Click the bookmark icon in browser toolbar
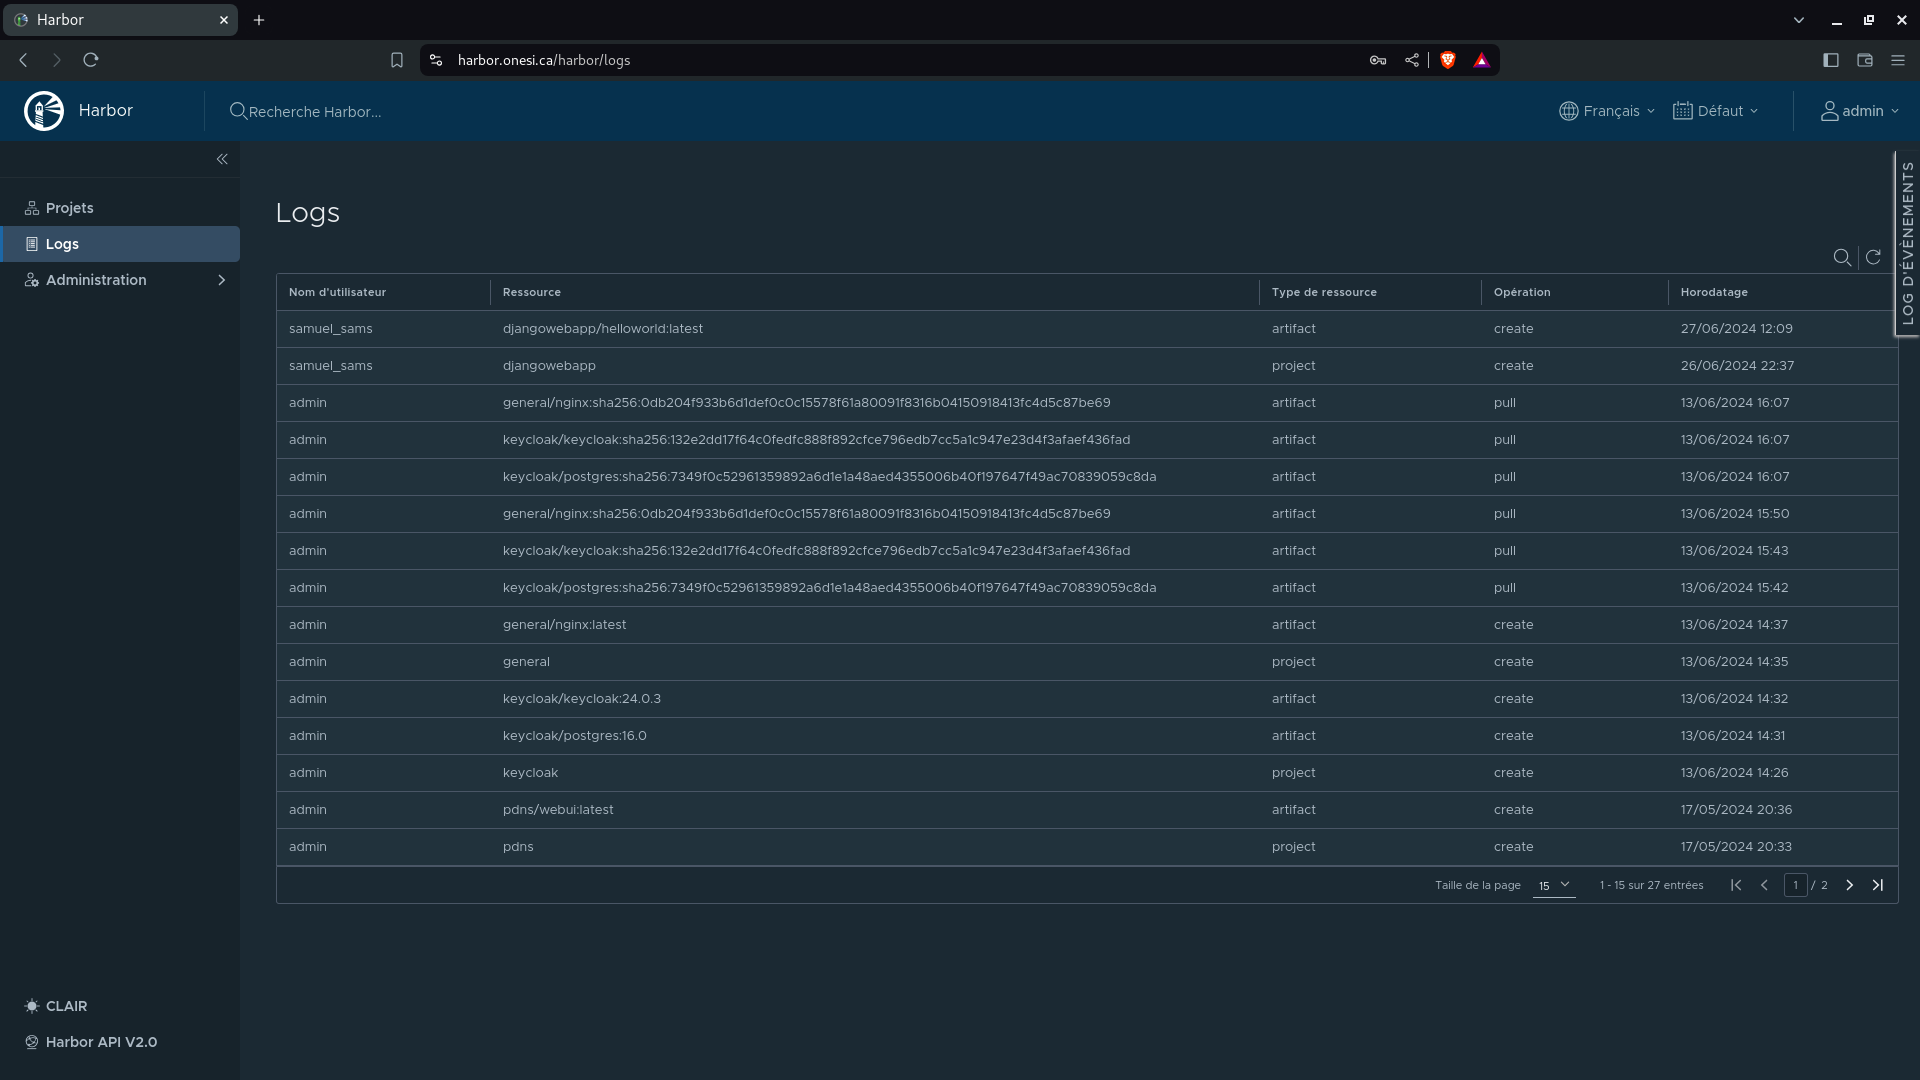Viewport: 1920px width, 1080px height. (x=397, y=59)
